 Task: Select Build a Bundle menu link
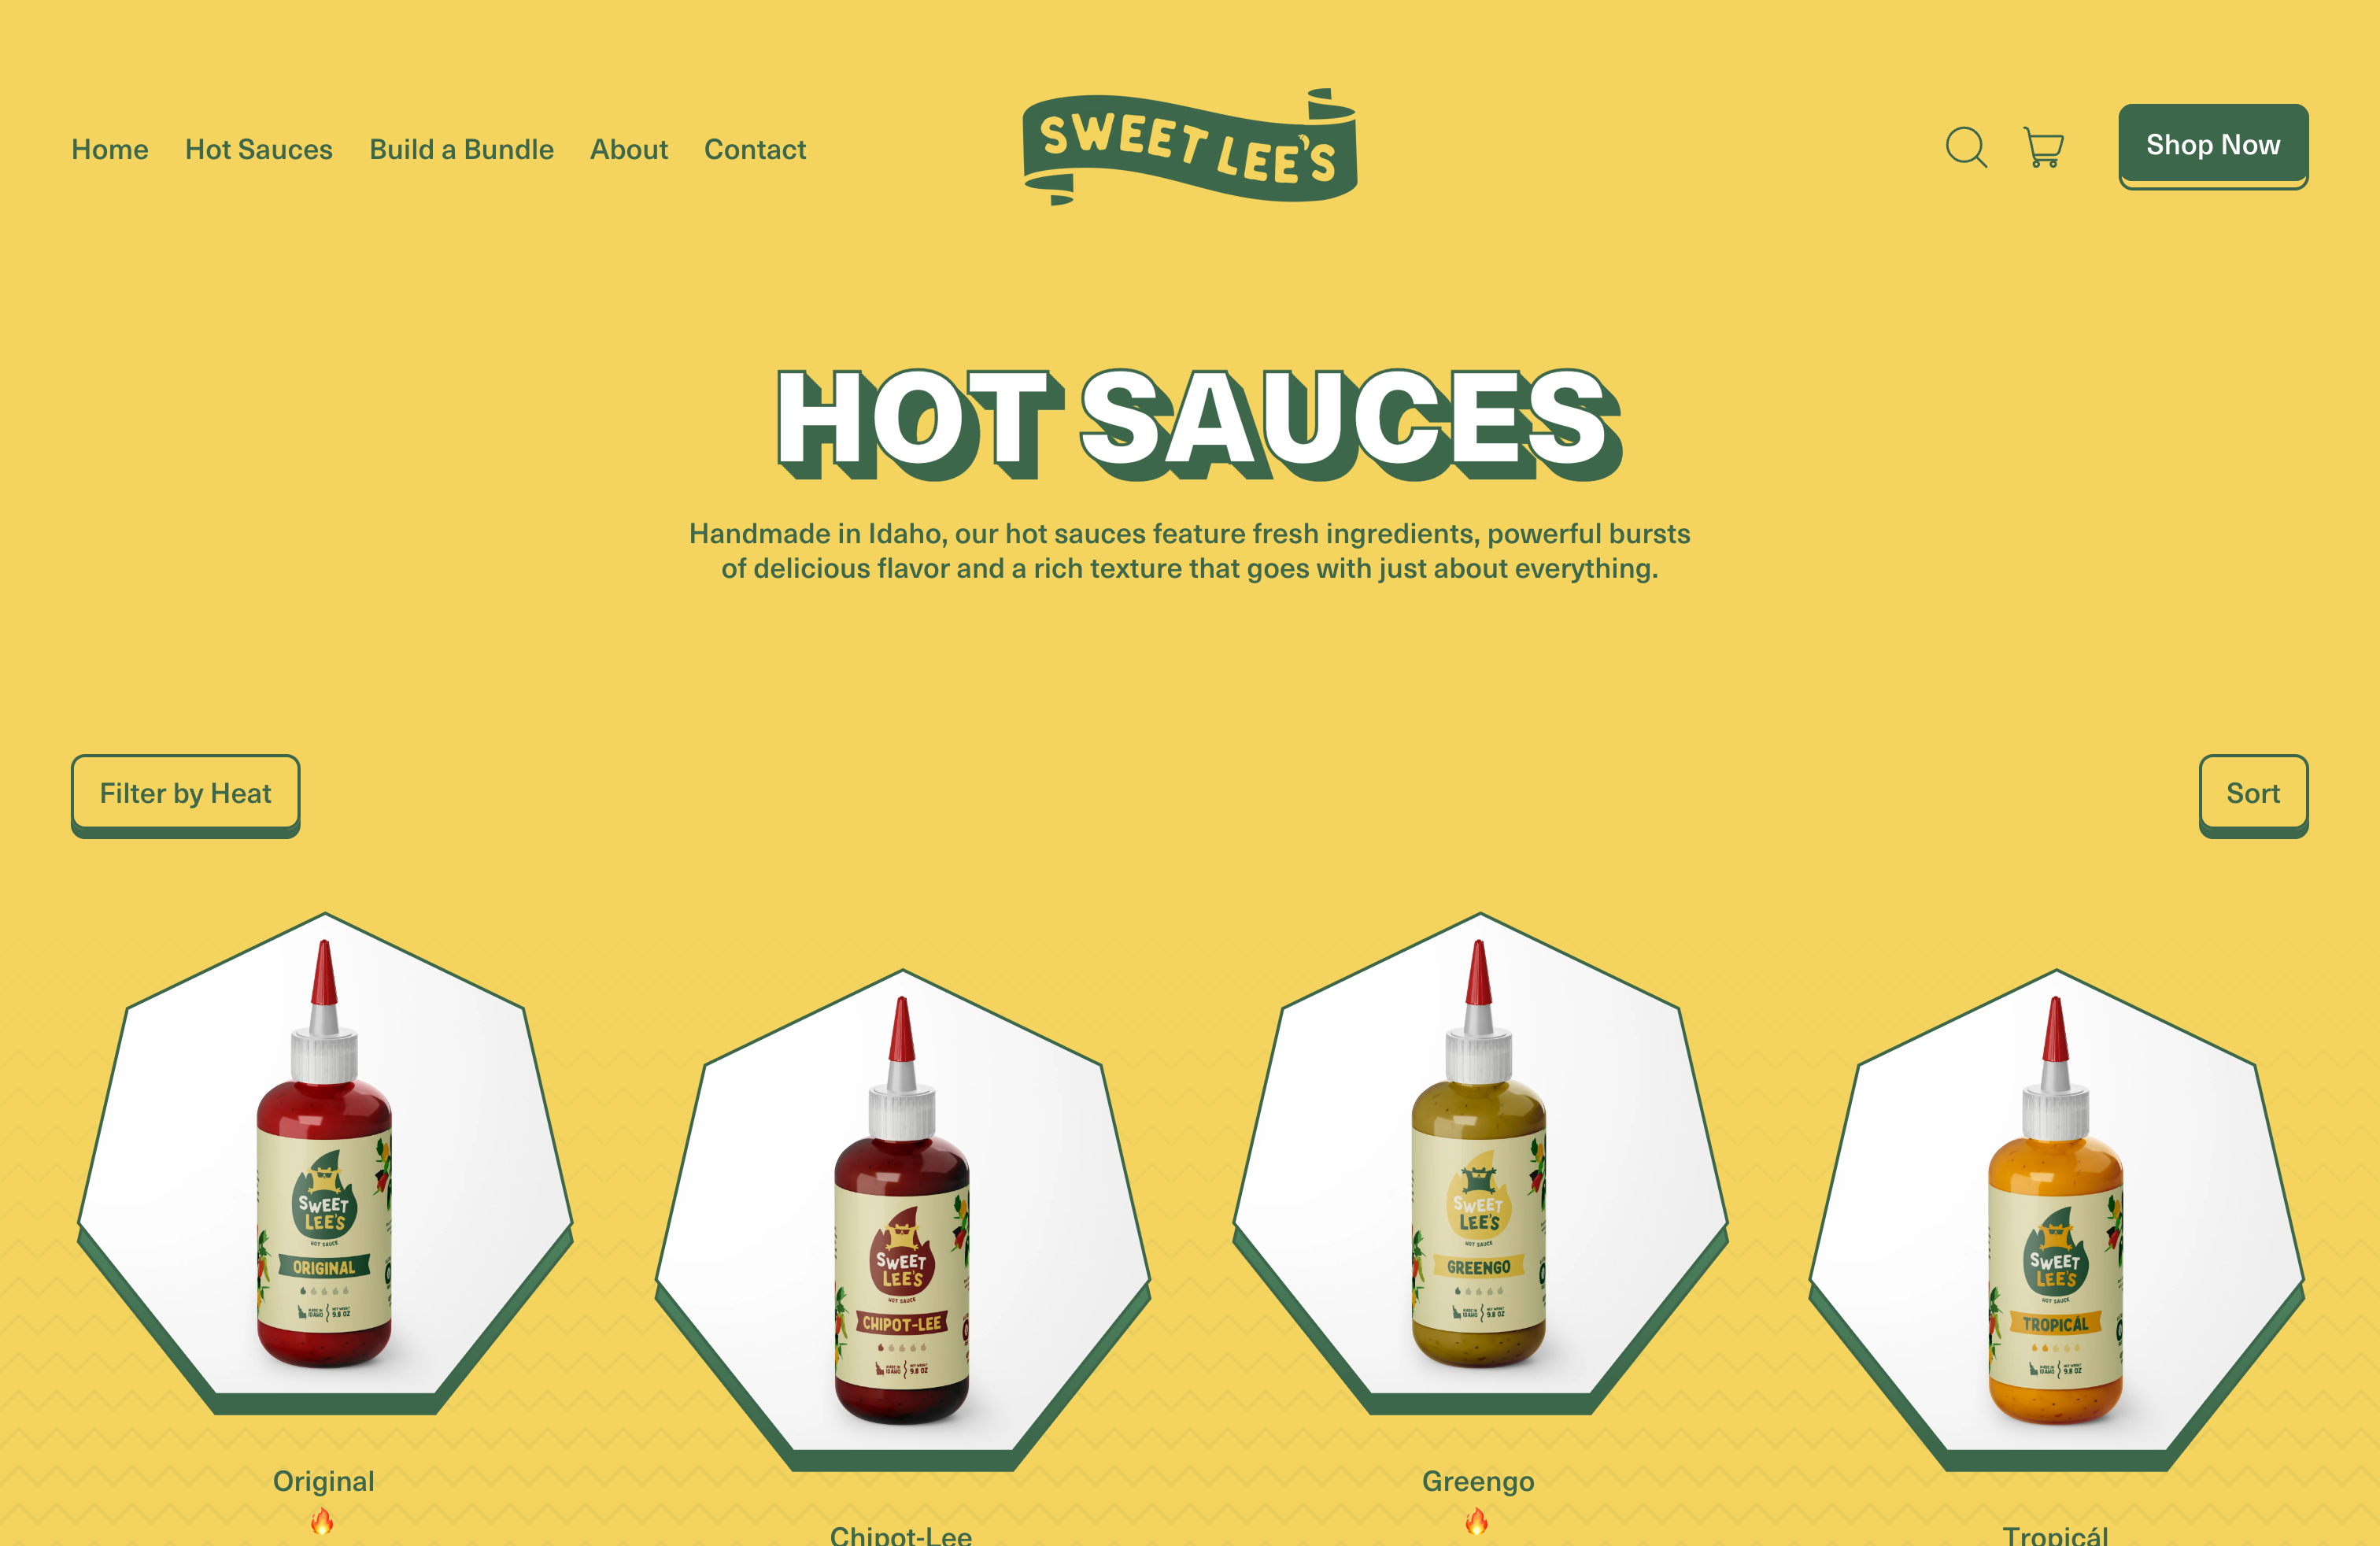pyautogui.click(x=461, y=149)
